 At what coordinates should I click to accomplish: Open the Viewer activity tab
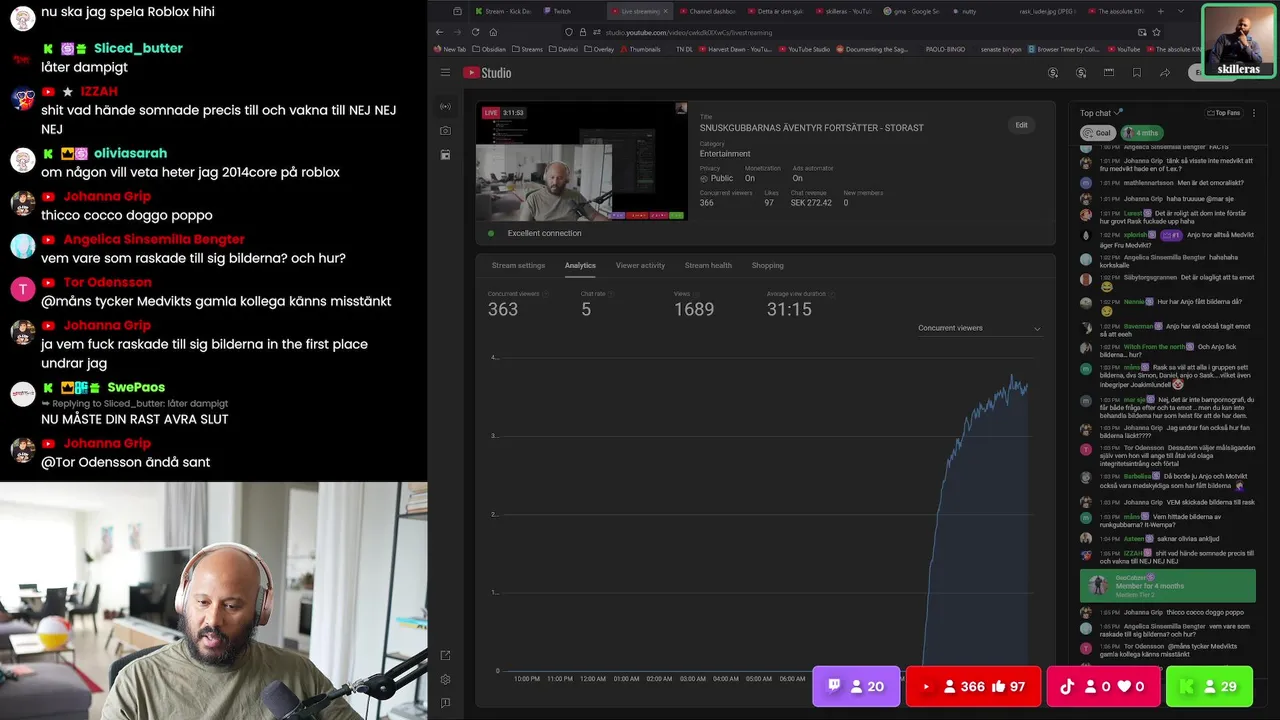click(x=640, y=265)
